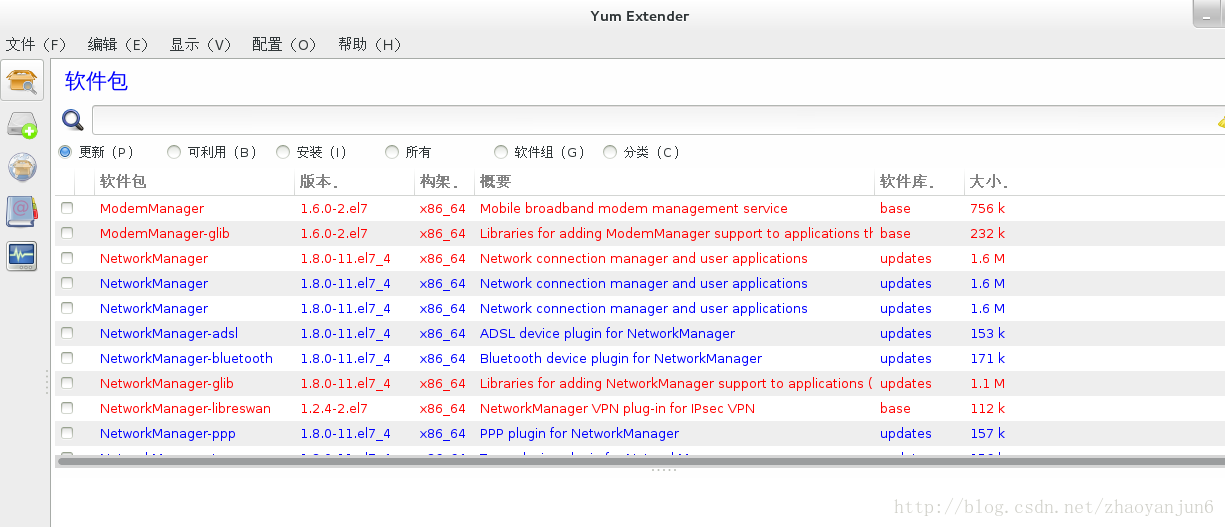
Task: Open the output view (monitor icon)
Action: [x=22, y=255]
